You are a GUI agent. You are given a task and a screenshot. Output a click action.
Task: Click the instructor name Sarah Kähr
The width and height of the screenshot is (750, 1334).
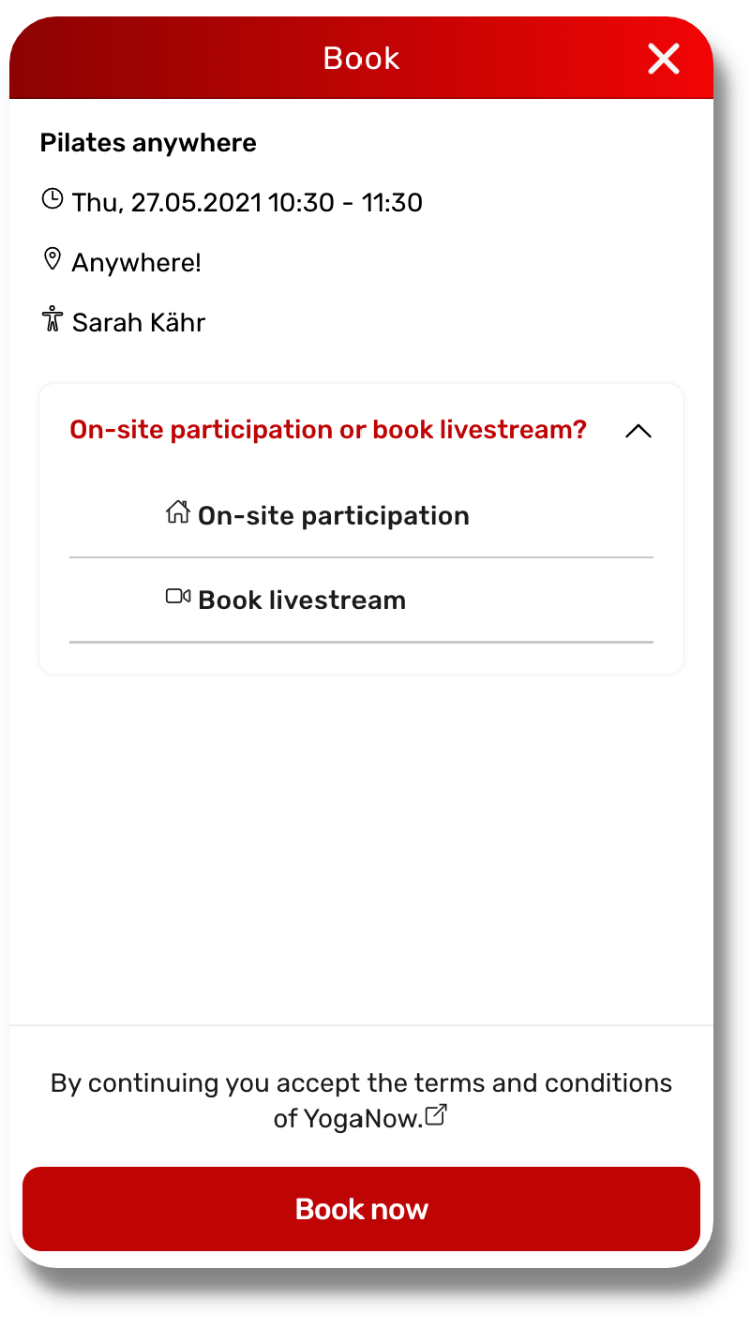139,323
